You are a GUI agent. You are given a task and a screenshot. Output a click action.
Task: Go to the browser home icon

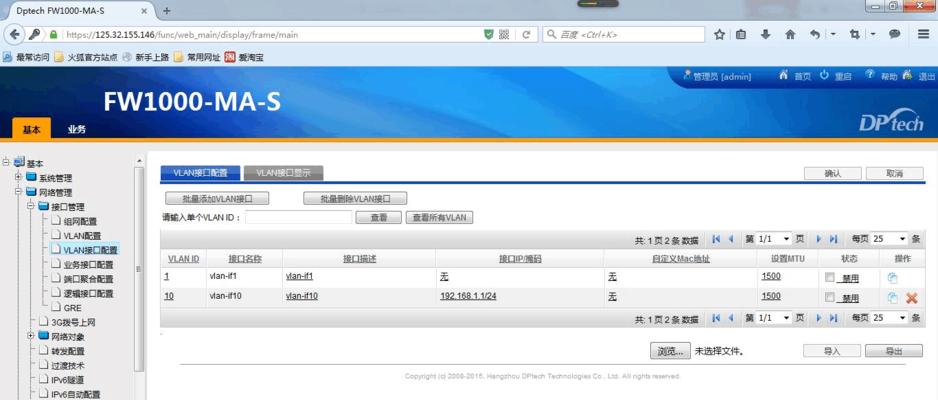pos(790,35)
